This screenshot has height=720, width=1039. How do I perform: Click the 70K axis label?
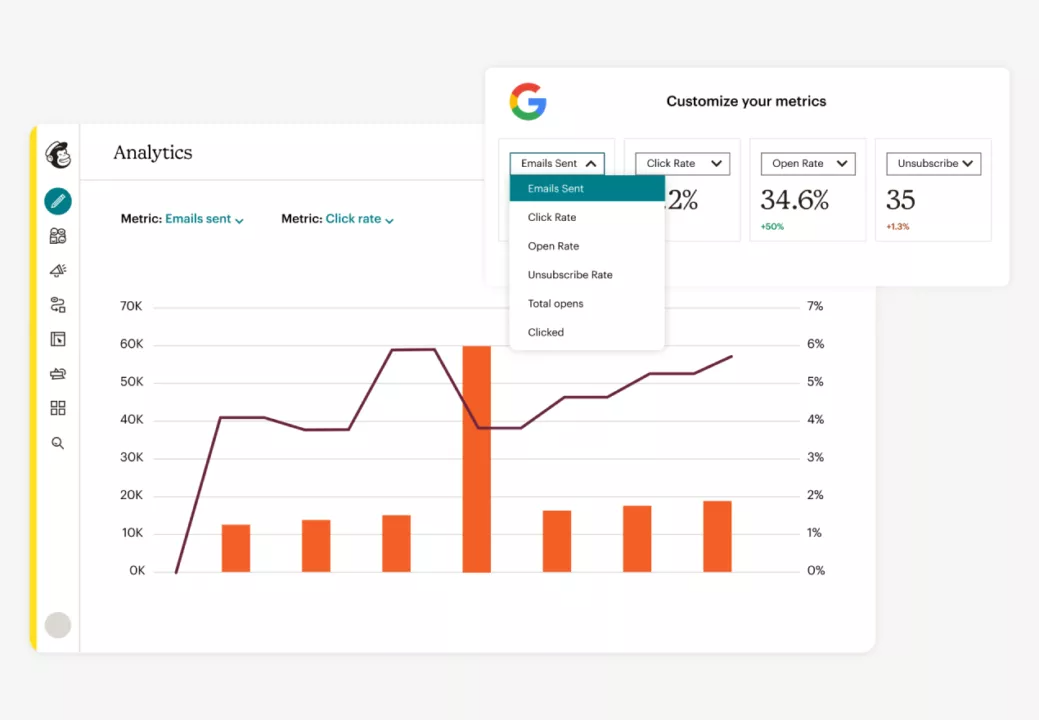(131, 306)
